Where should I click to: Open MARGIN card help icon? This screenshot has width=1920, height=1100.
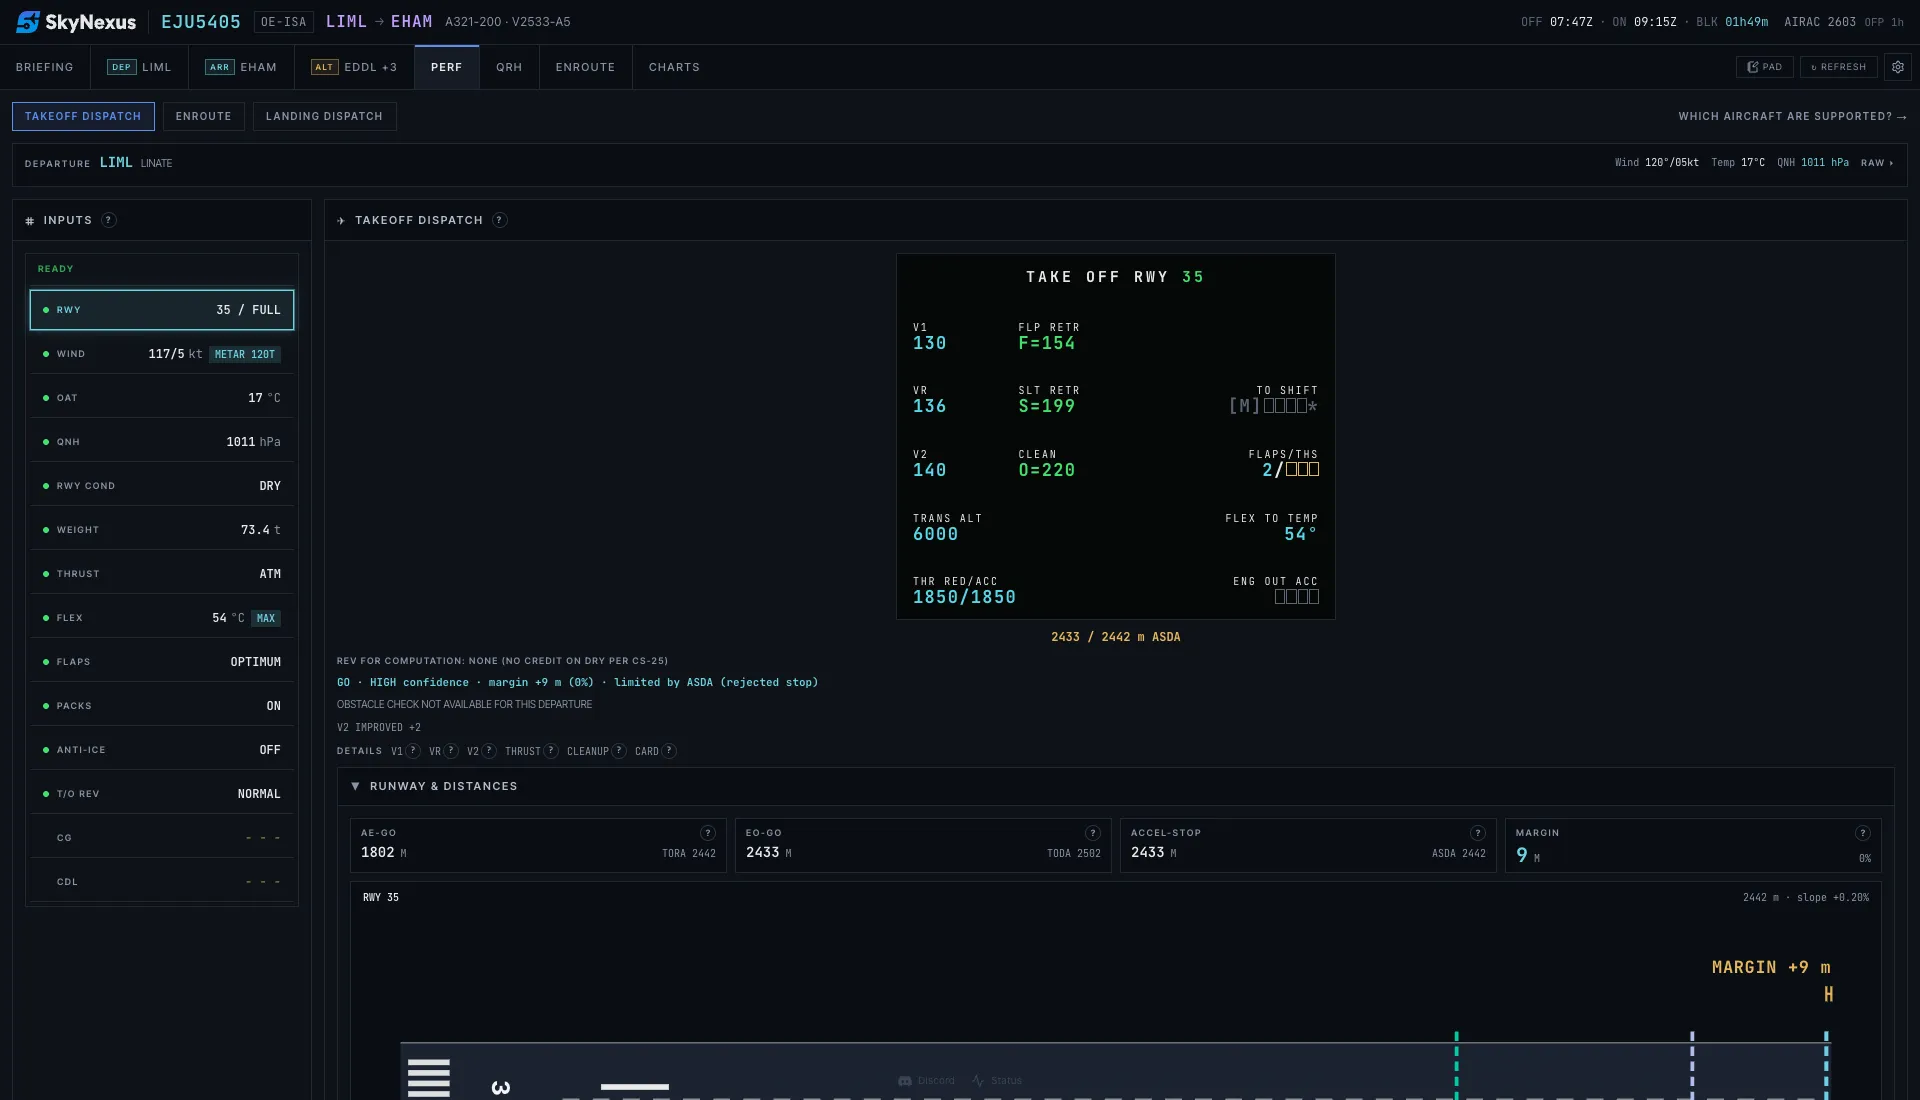coord(1863,833)
